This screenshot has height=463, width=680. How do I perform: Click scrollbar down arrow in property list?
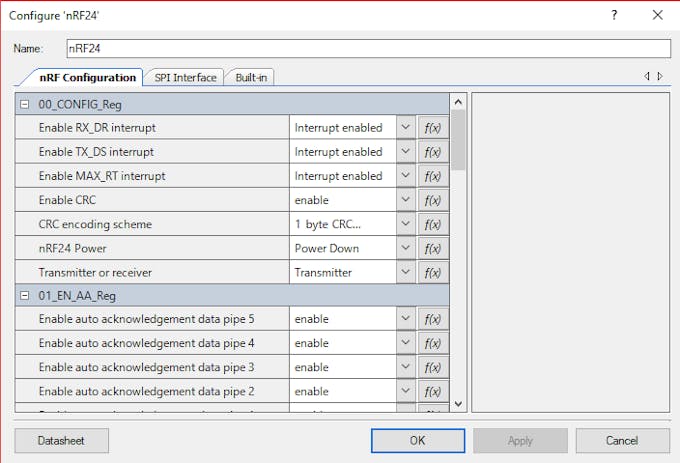point(458,404)
